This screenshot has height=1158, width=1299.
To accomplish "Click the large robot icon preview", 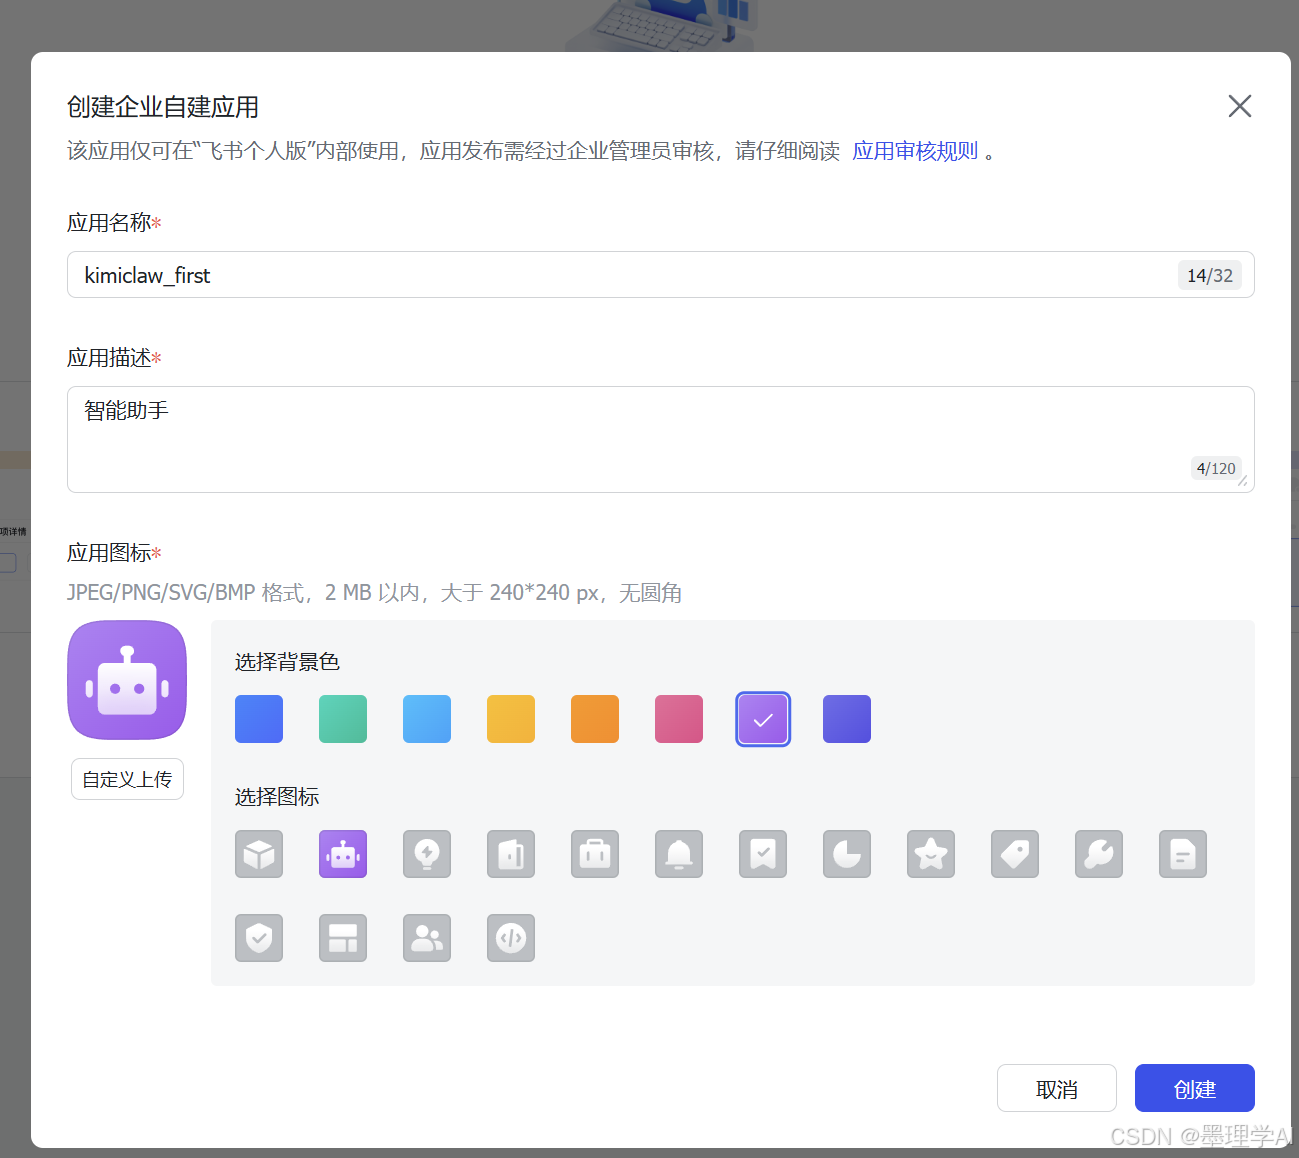I will click(x=127, y=680).
